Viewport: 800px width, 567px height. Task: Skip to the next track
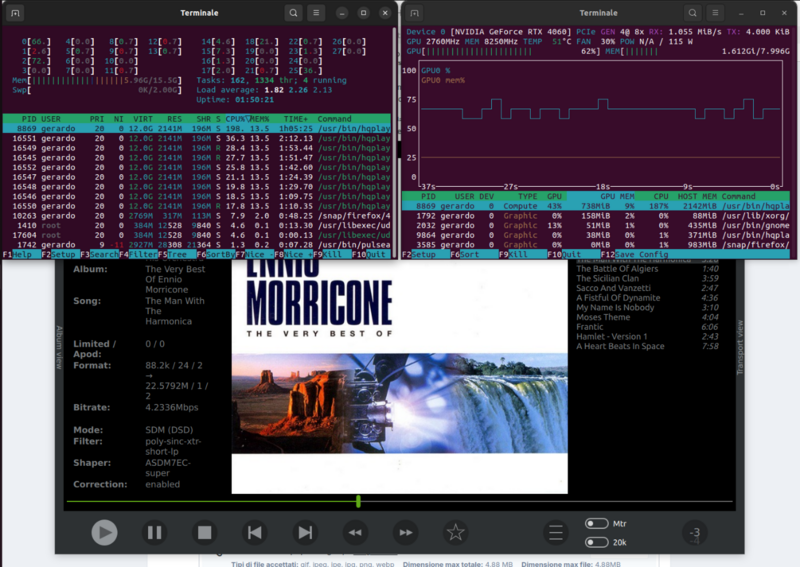click(x=305, y=533)
